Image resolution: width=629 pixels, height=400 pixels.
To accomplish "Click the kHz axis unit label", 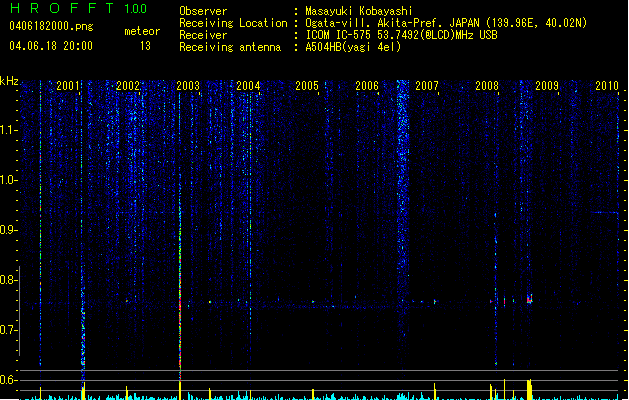I will (9, 81).
